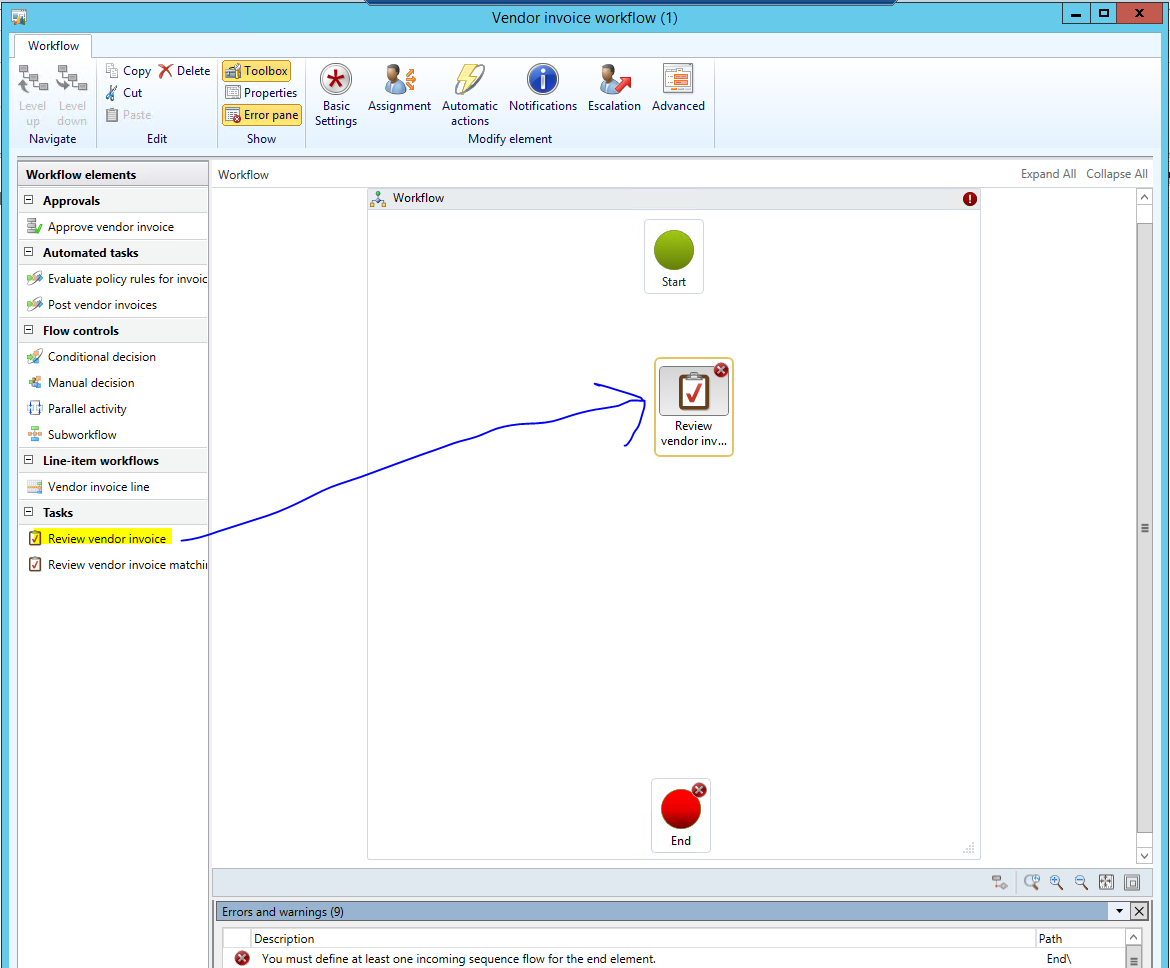Screen dimensions: 1170x968
Task: Open the Errors and warnings dropdown arrow
Action: click(x=1119, y=911)
